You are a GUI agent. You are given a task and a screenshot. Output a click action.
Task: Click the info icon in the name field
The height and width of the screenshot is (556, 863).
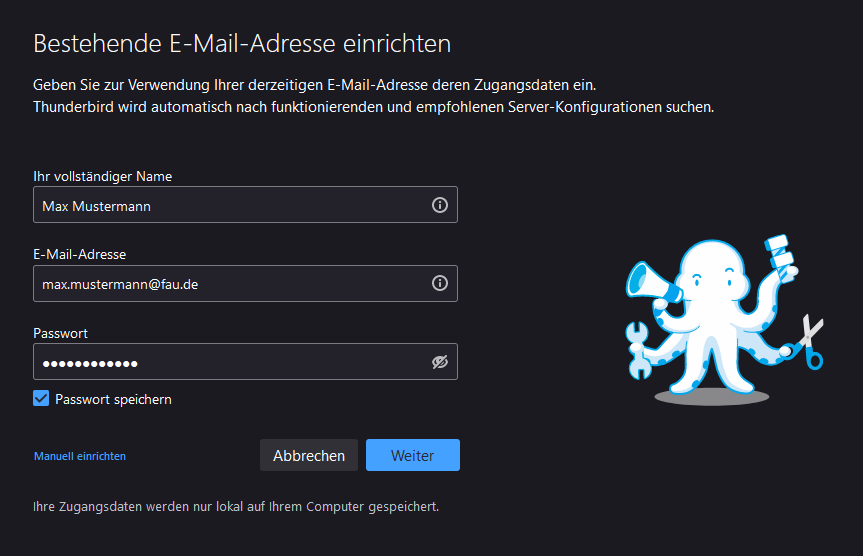pyautogui.click(x=439, y=205)
